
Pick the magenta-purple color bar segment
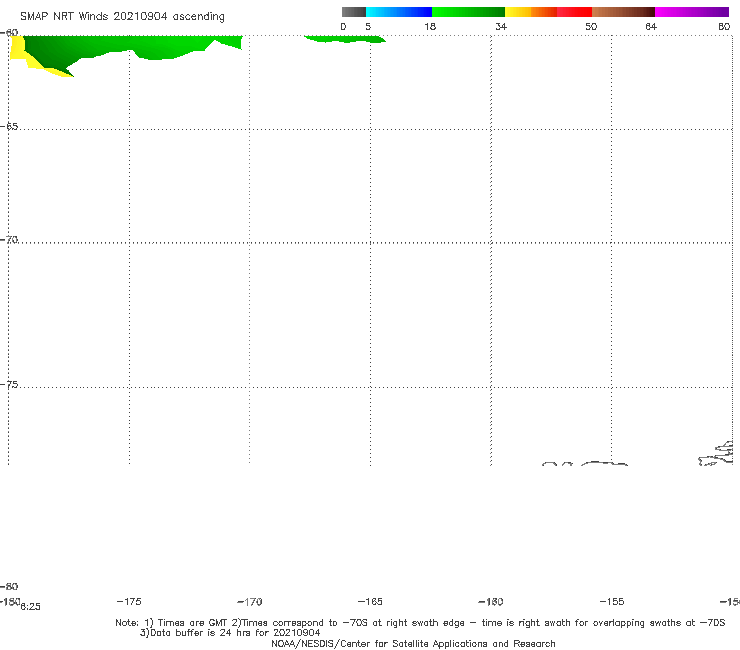692,12
